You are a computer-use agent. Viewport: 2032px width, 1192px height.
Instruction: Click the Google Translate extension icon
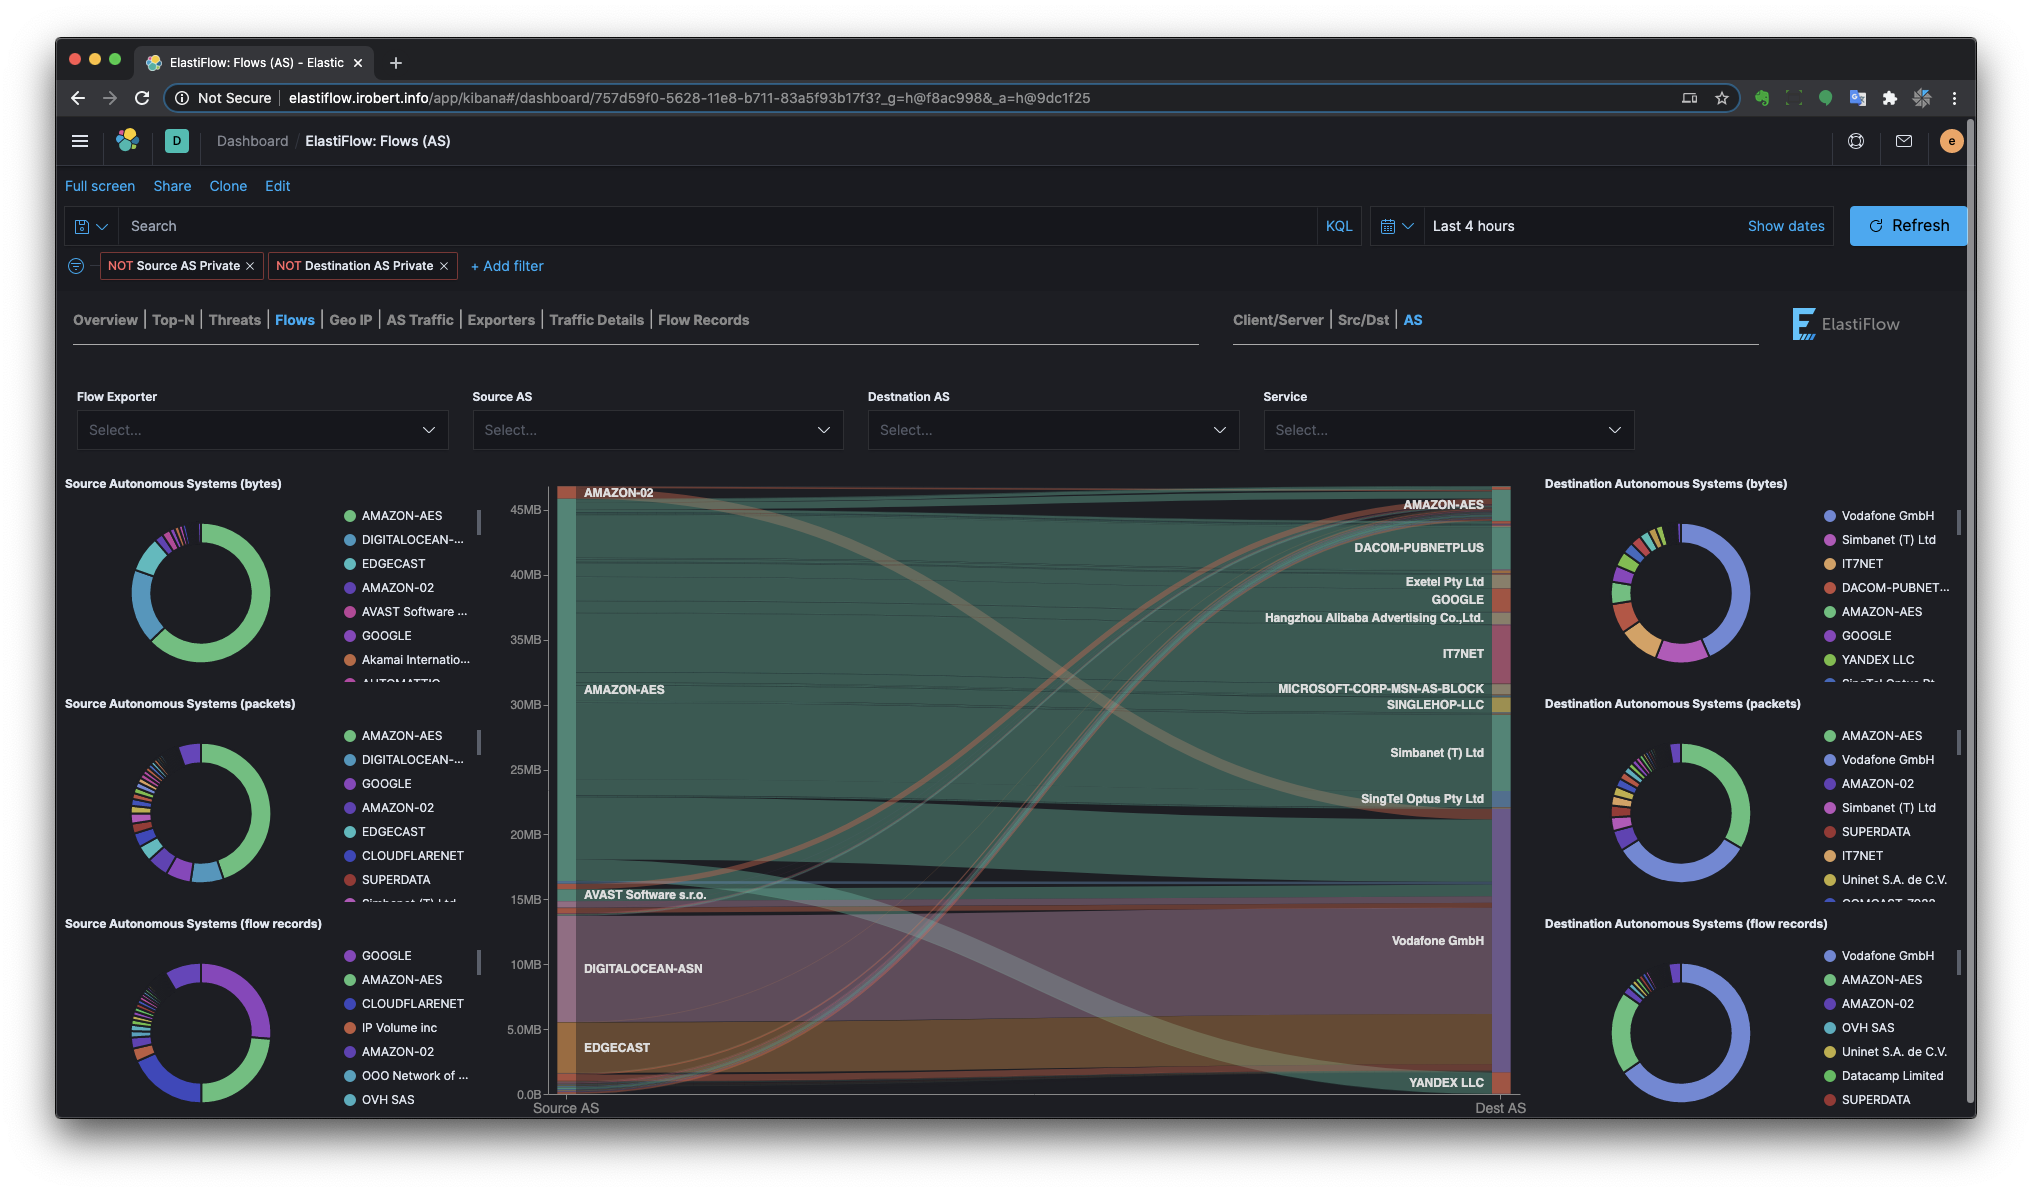click(1858, 98)
